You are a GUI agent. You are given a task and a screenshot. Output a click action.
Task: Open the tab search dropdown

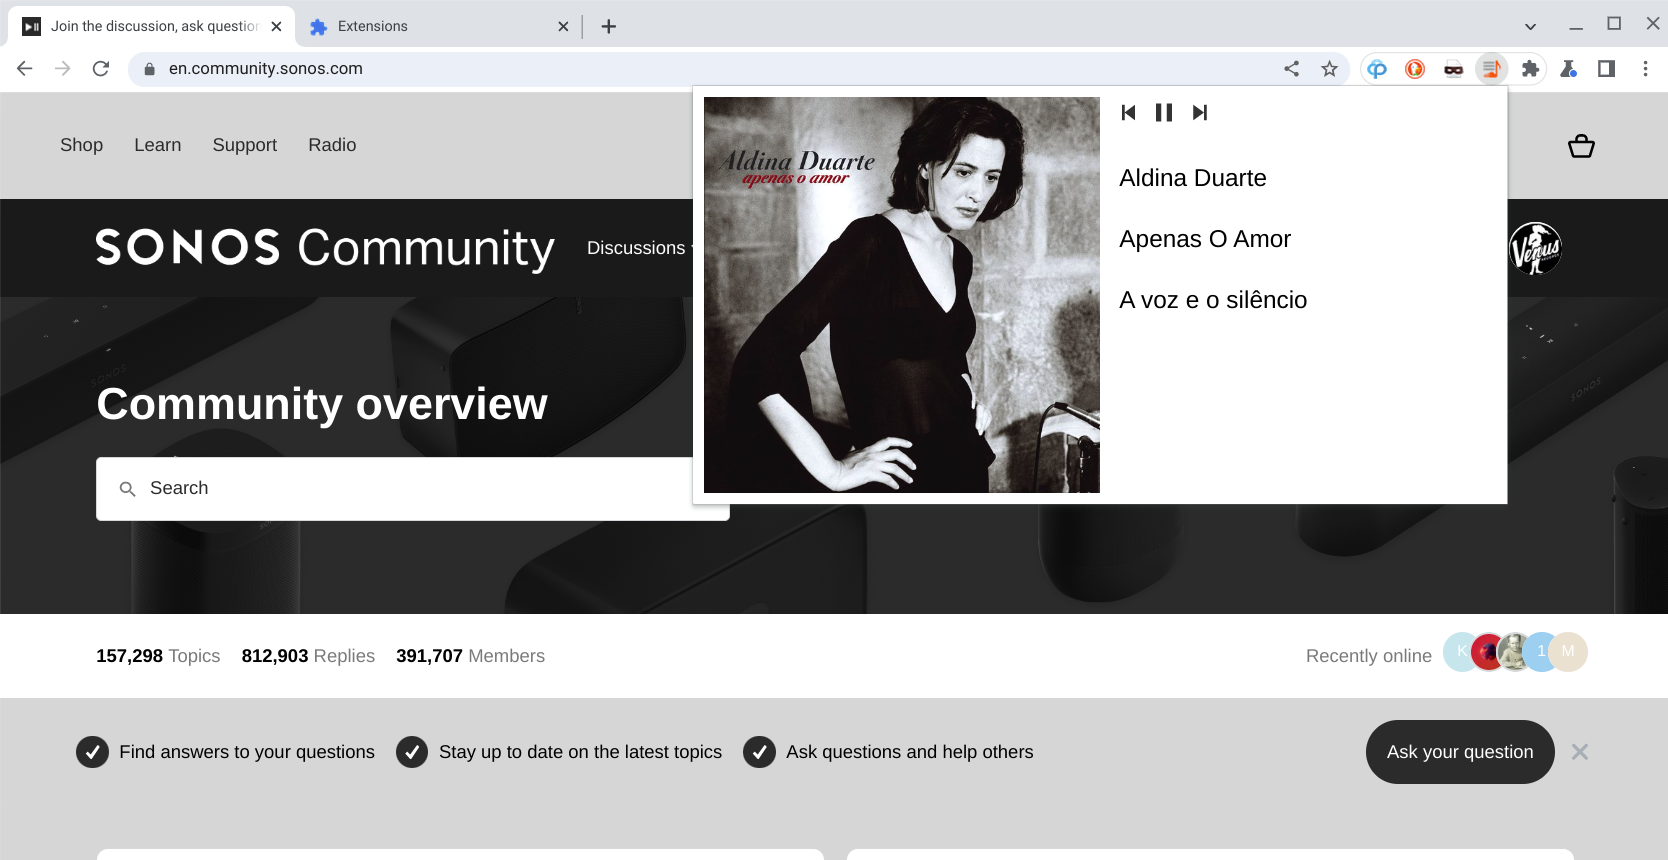1530,26
